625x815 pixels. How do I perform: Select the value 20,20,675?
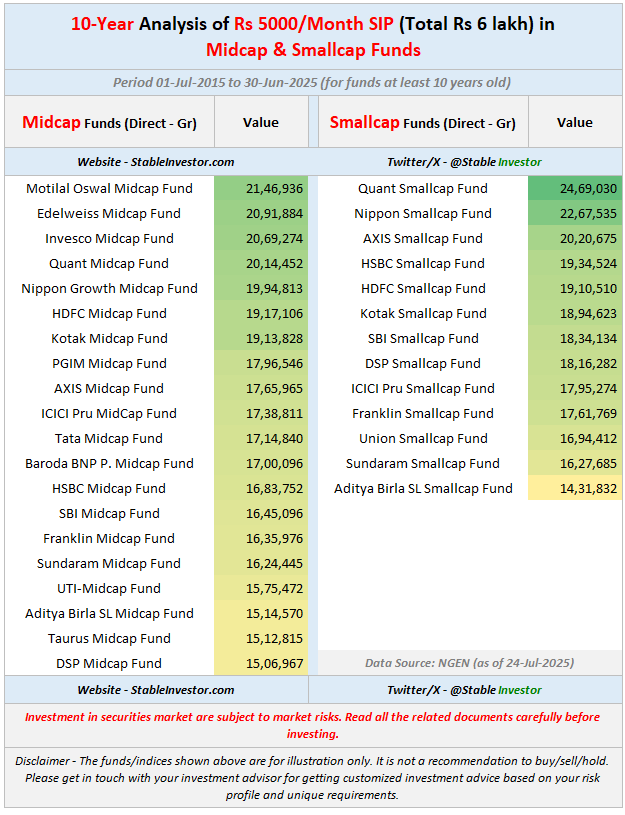coord(588,238)
